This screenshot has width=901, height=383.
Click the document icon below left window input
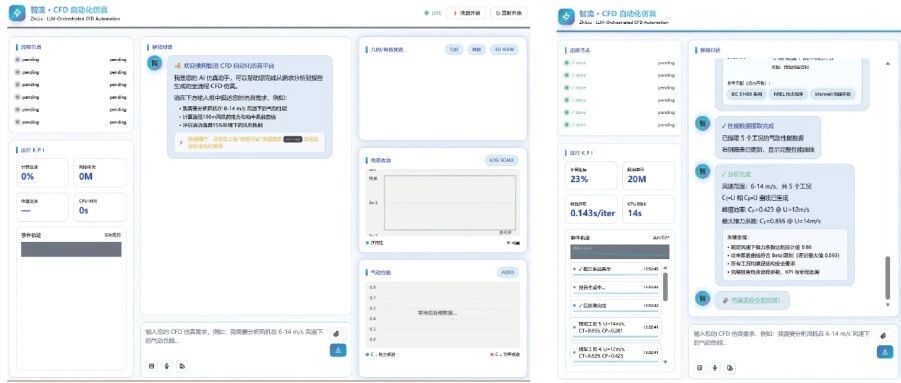pyautogui.click(x=182, y=365)
